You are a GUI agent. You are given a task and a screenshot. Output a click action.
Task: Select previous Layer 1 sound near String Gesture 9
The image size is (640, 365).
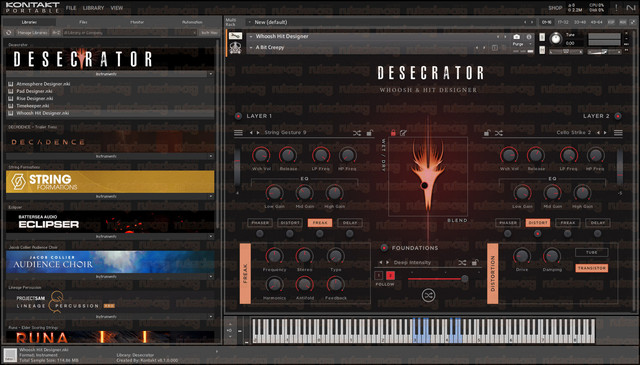[x=251, y=133]
